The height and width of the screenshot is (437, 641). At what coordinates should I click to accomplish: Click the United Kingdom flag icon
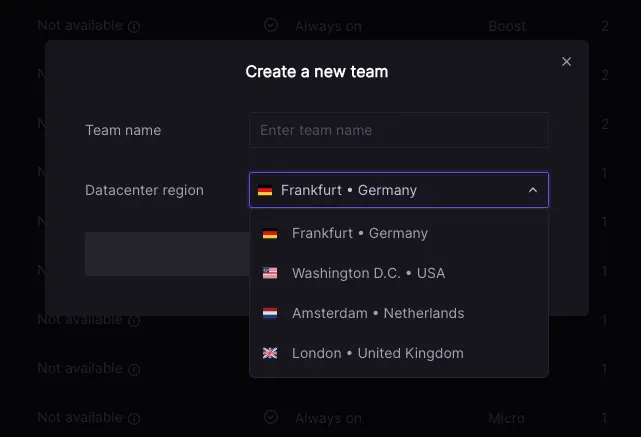(x=270, y=353)
